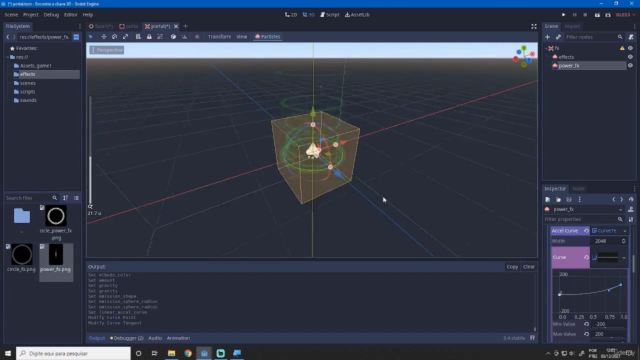Choose the Select mode tool
Screen dimensions: 640x360
(91, 37)
